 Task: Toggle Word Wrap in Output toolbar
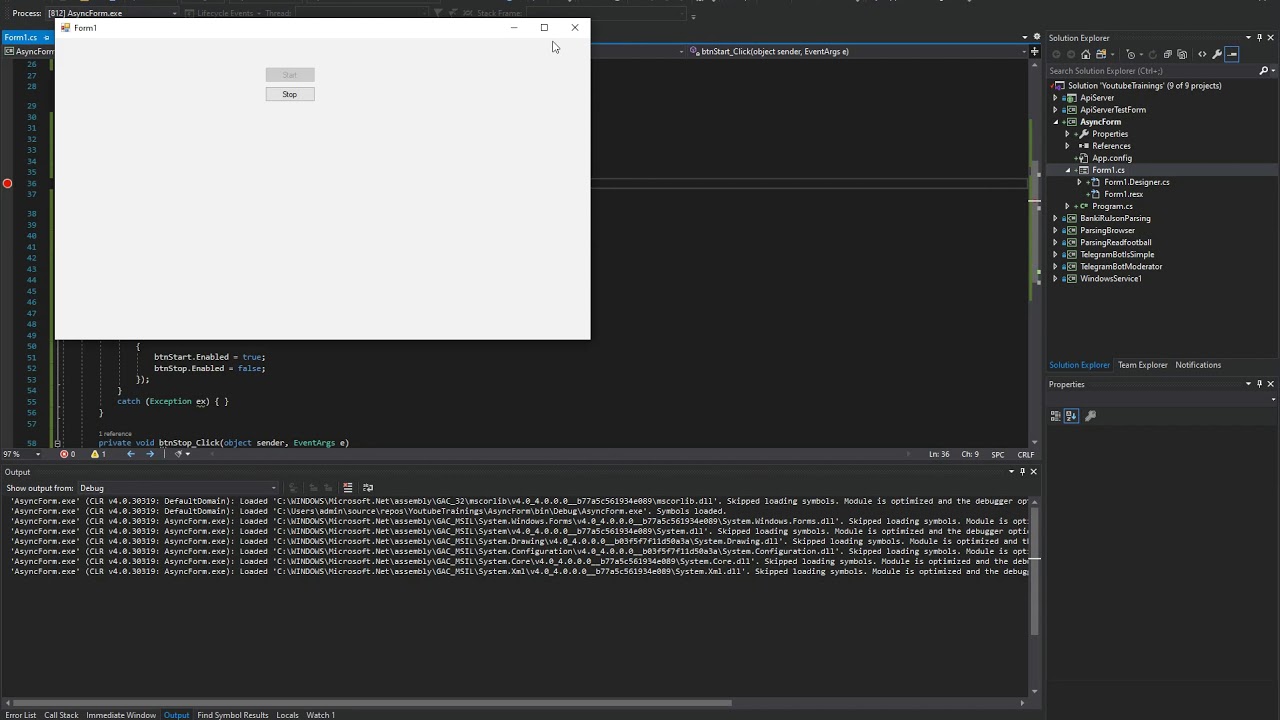coord(367,487)
